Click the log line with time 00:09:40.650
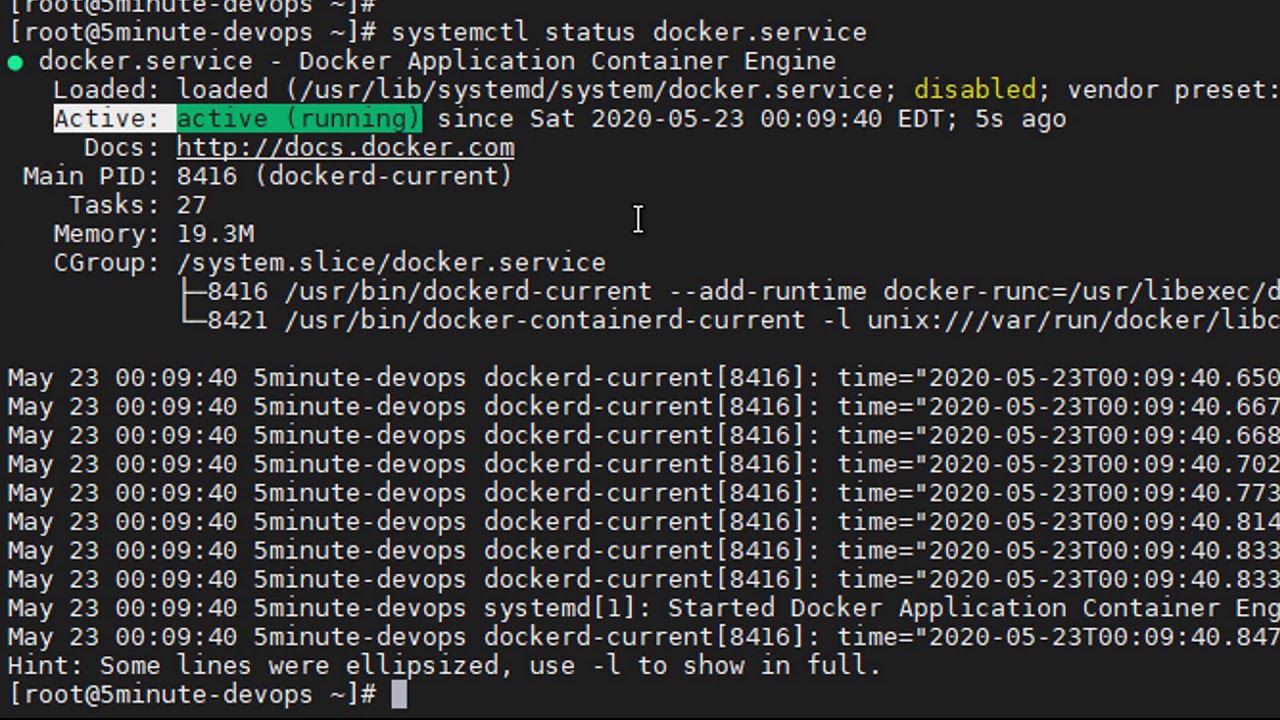 [643, 379]
